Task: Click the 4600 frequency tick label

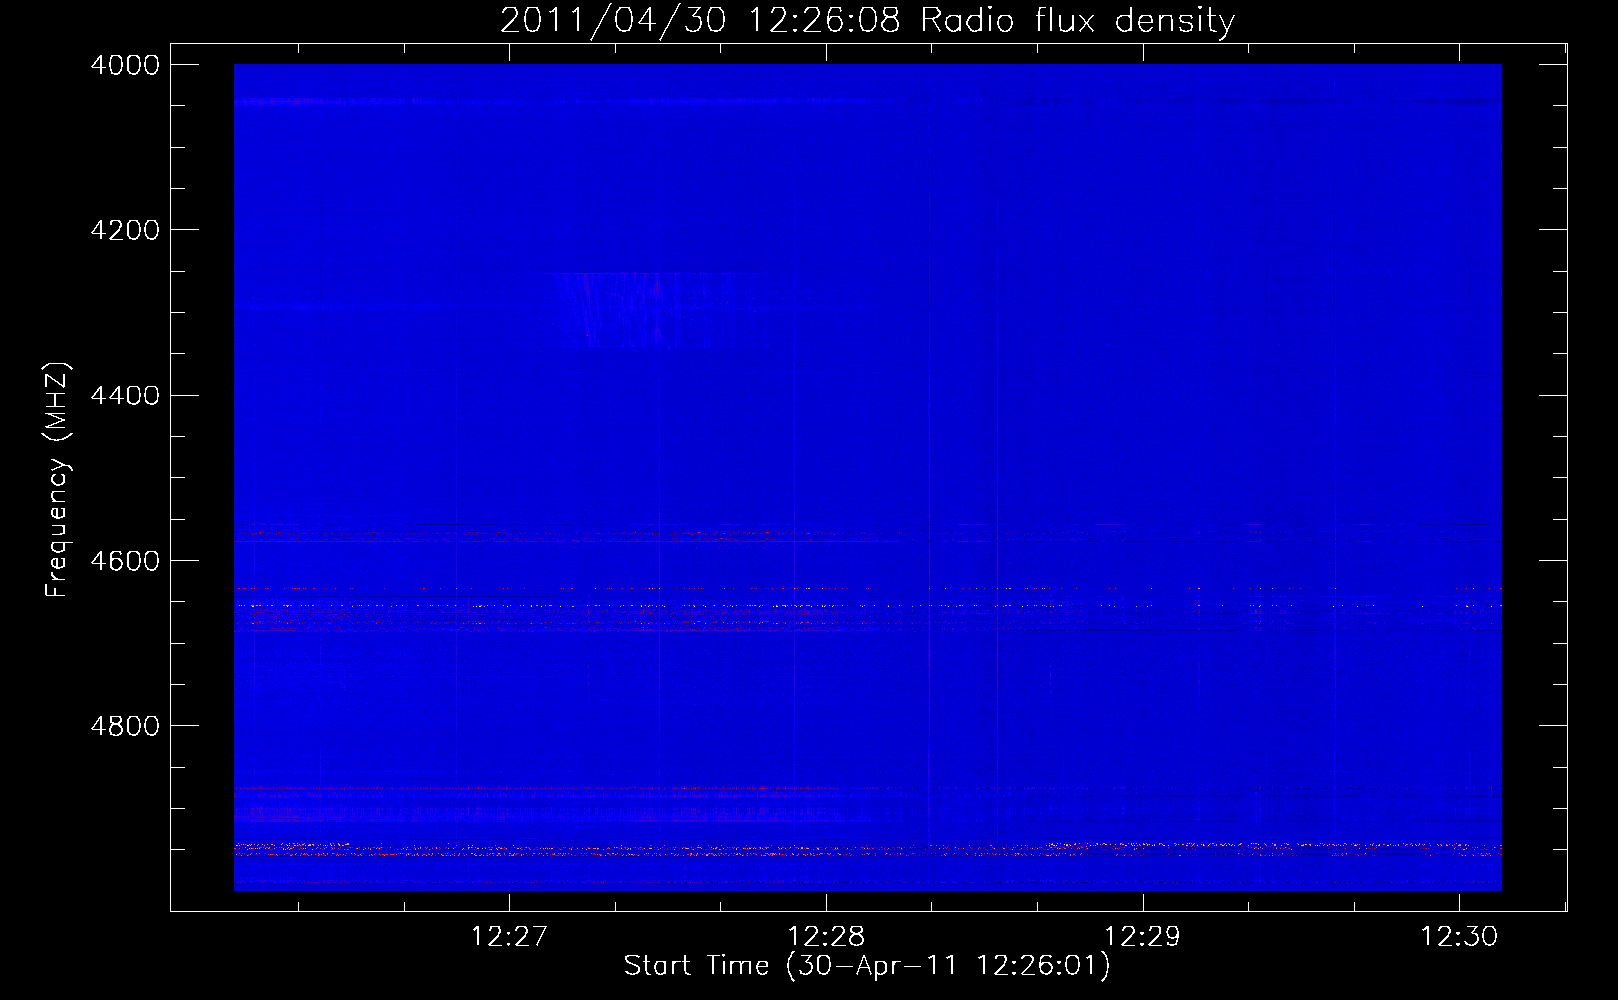Action: [125, 561]
